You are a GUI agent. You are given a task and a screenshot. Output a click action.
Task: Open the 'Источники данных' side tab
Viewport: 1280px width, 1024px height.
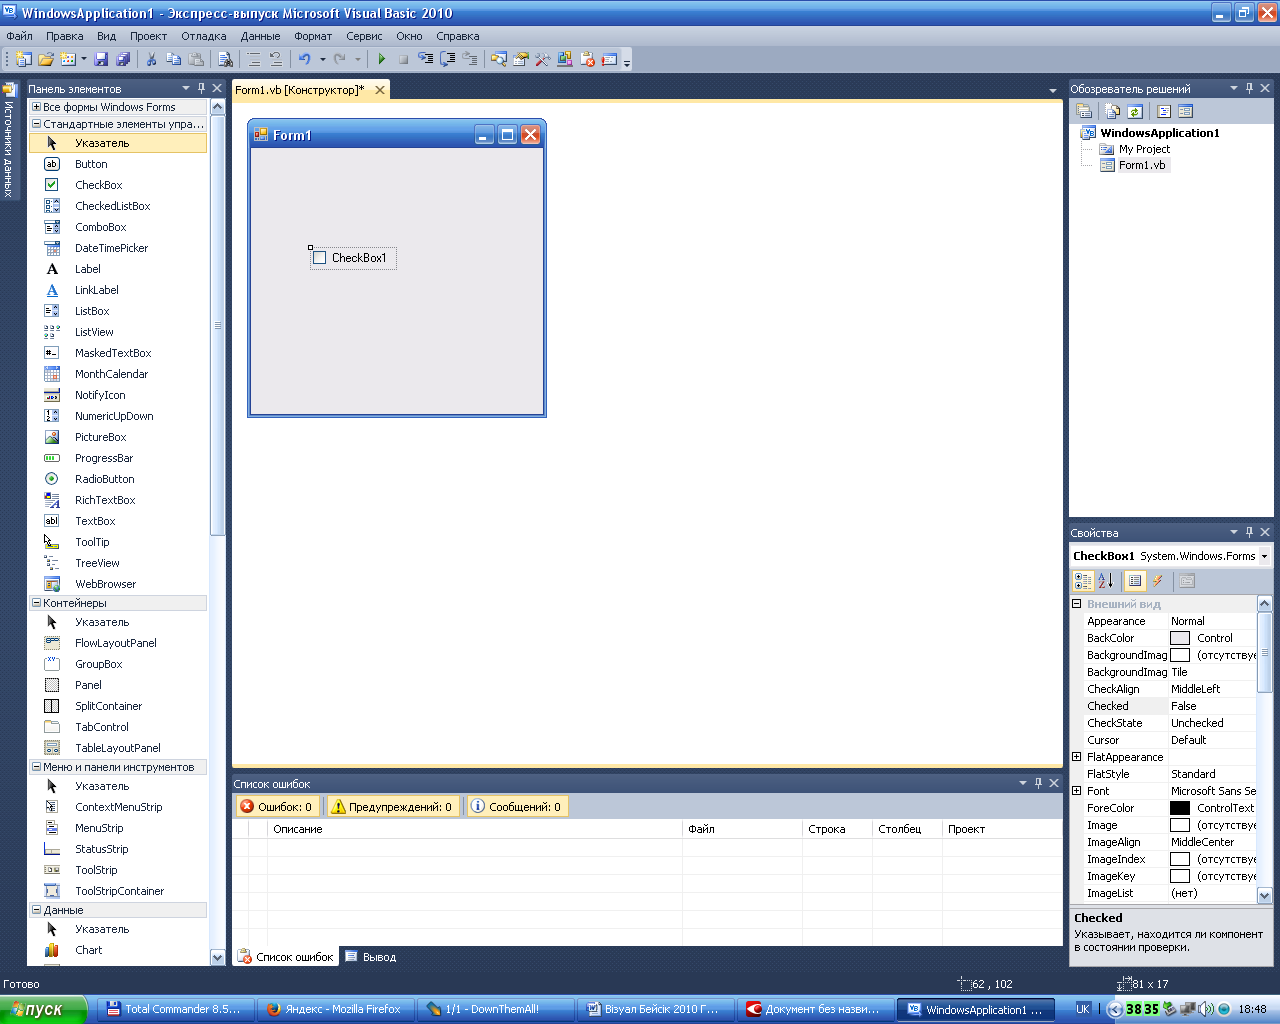(9, 142)
